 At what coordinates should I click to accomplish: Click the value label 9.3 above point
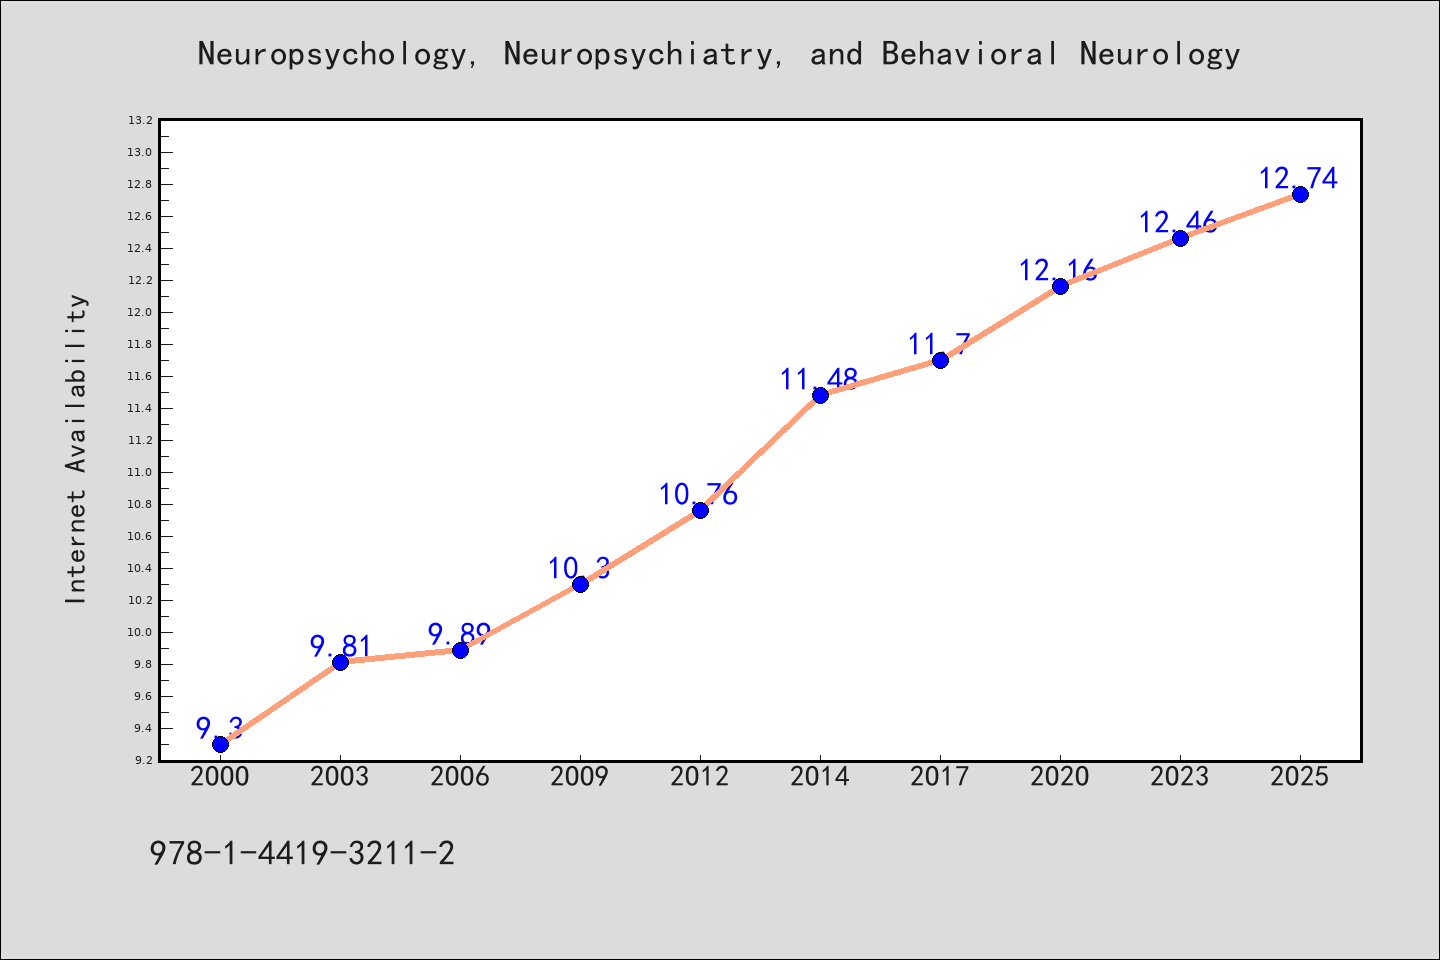[220, 728]
